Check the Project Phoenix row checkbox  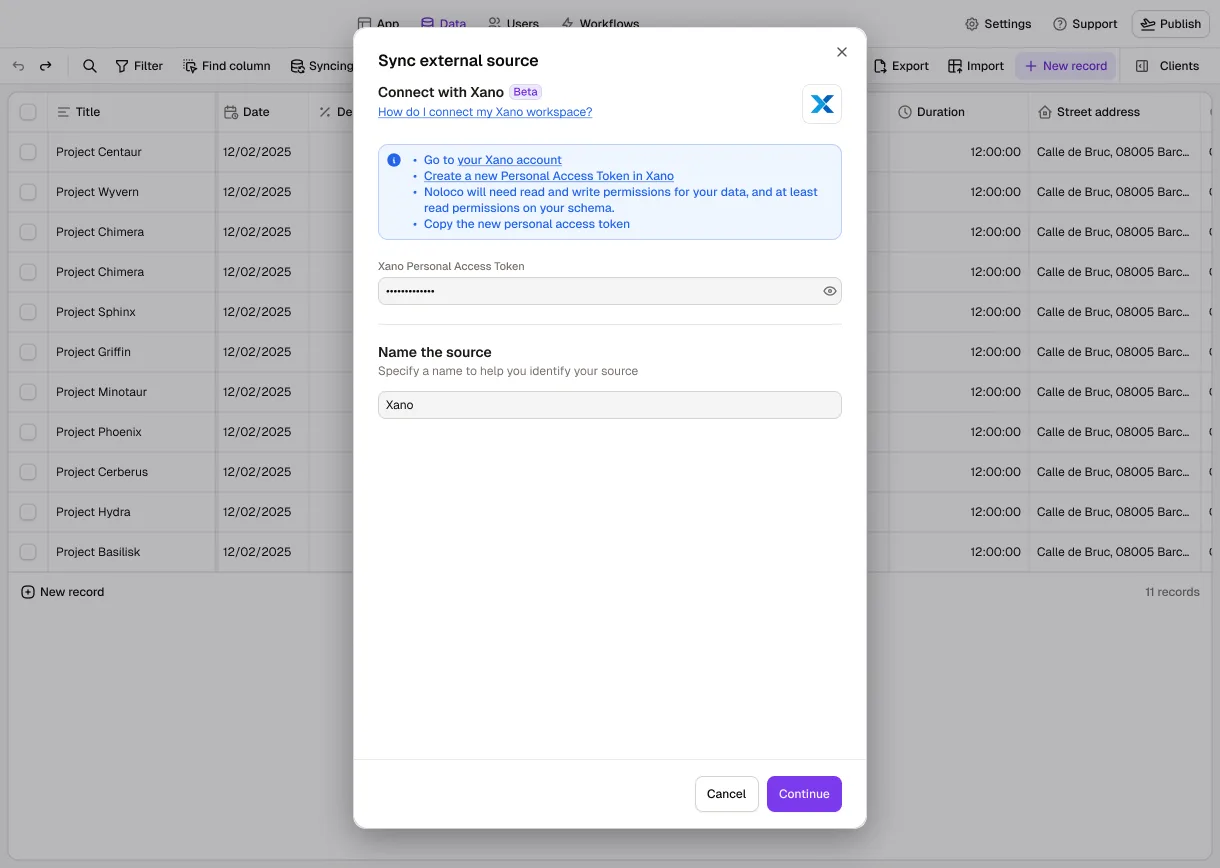[x=28, y=432]
